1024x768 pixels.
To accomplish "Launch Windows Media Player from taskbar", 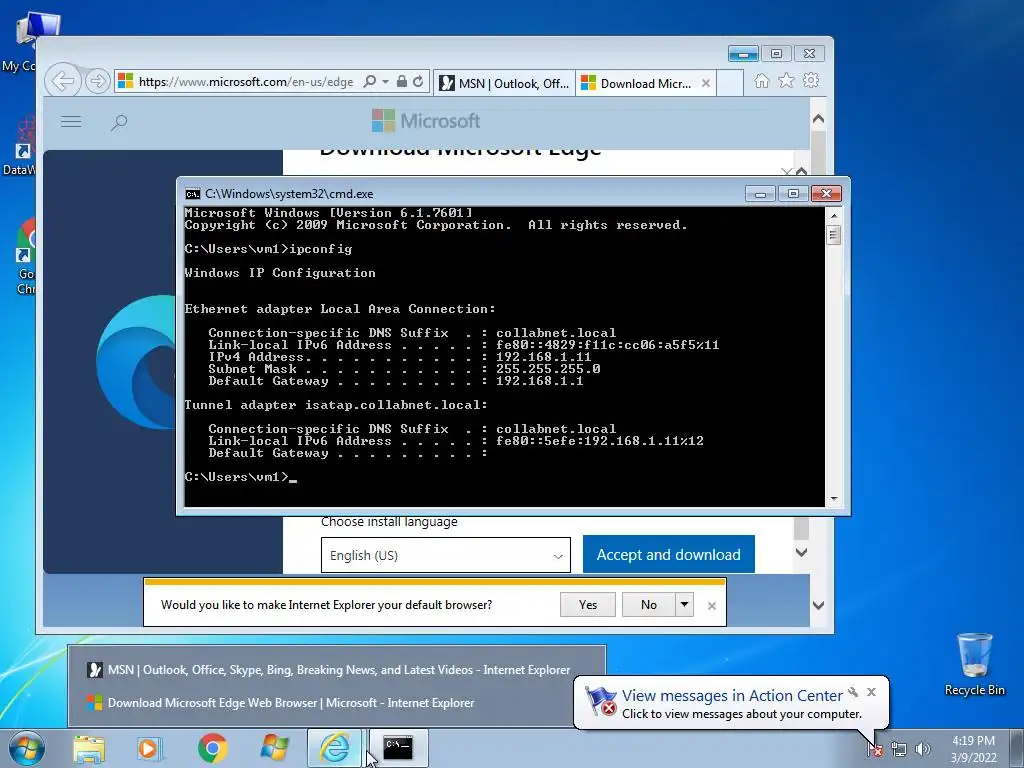I will pyautogui.click(x=150, y=748).
